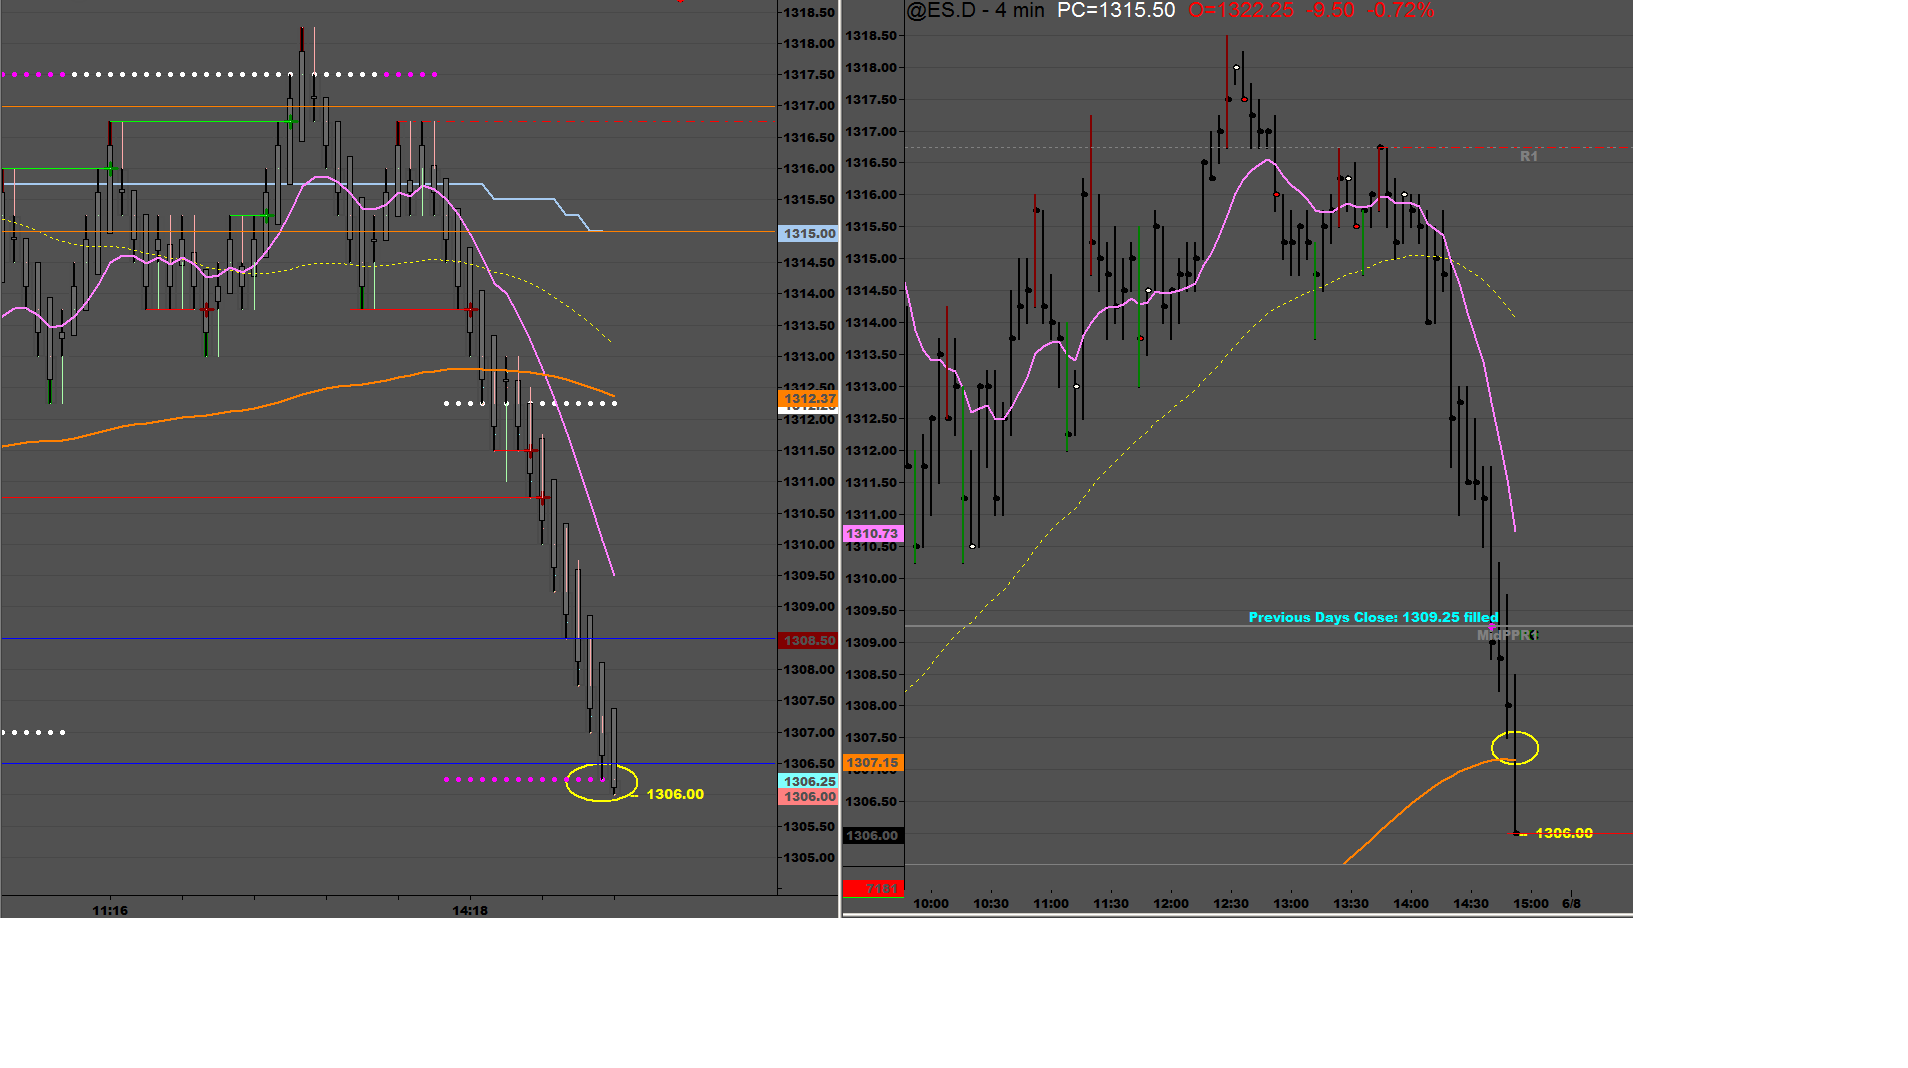Click 1318.50 on the right chart price axis
The width and height of the screenshot is (1908, 1068).
pos(872,36)
